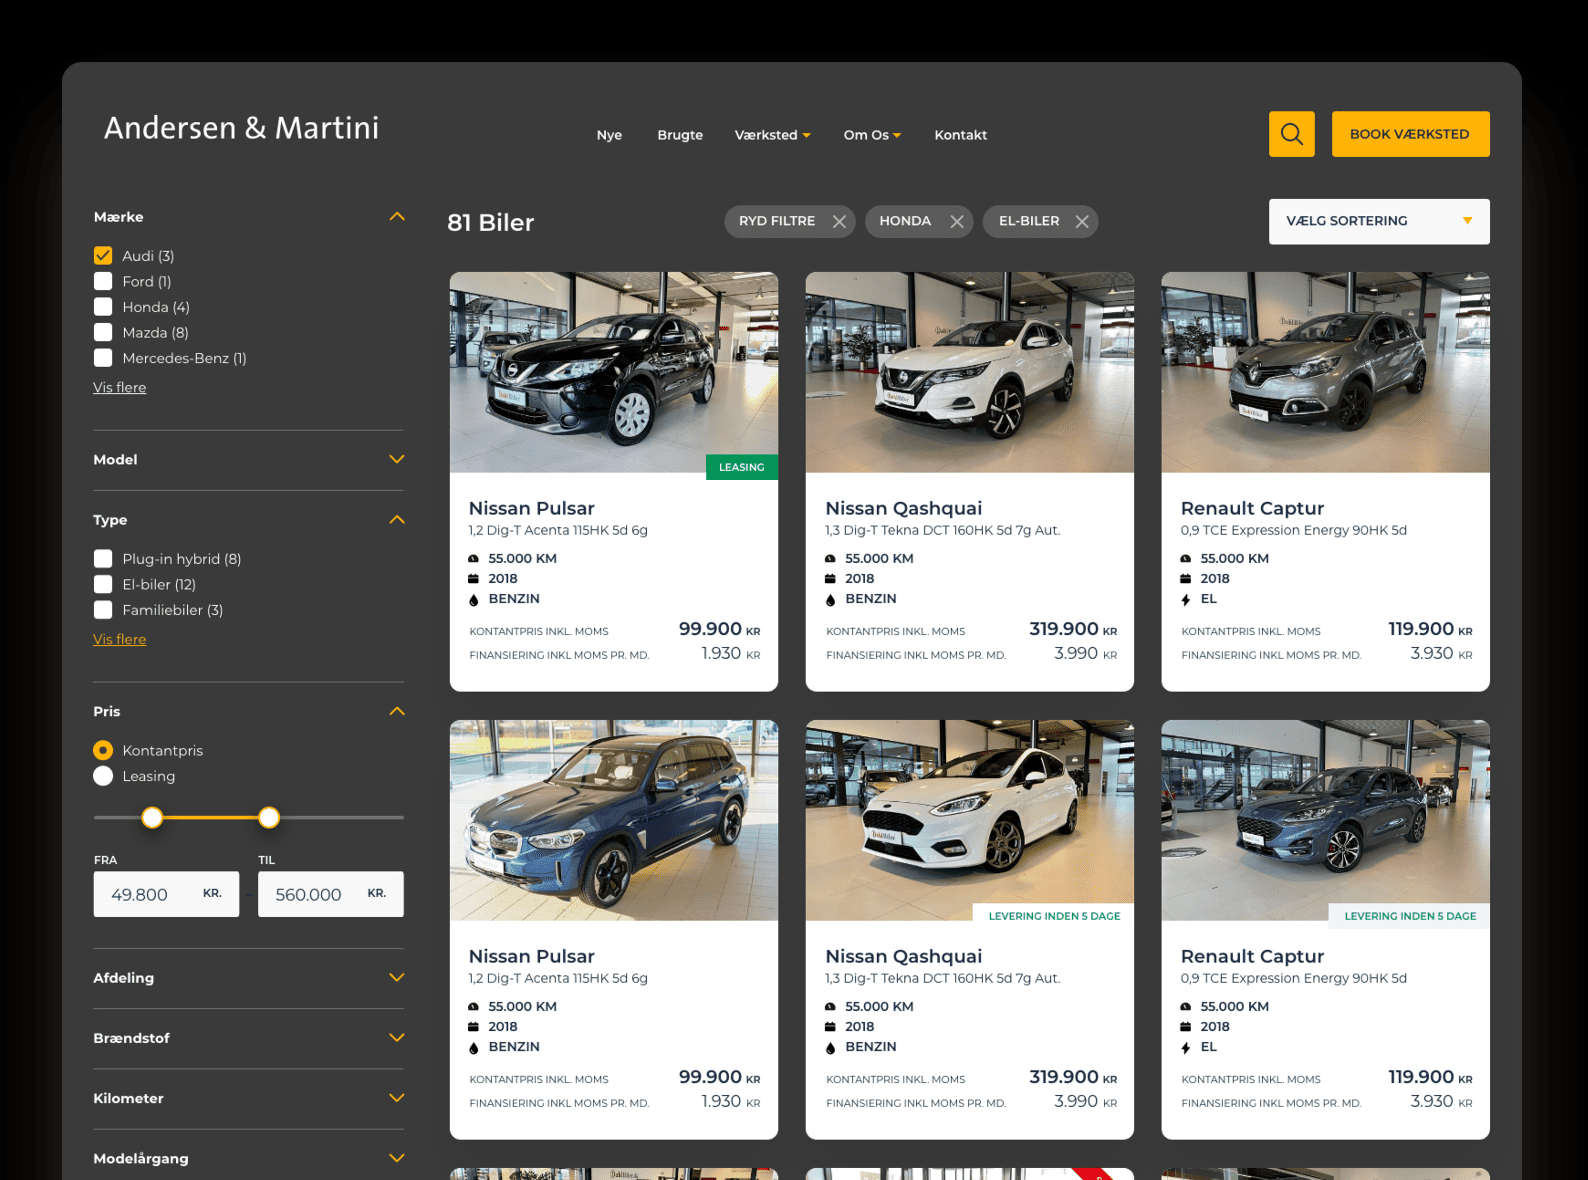The image size is (1588, 1180).
Task: Click the 319.900 KR price, first row
Action: tap(1073, 629)
